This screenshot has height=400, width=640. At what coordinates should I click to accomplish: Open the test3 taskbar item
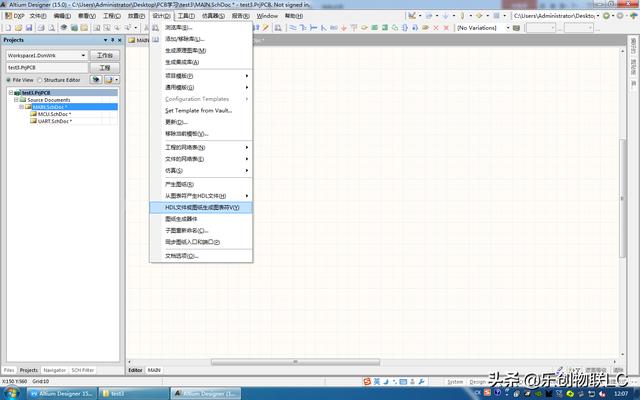tap(133, 393)
